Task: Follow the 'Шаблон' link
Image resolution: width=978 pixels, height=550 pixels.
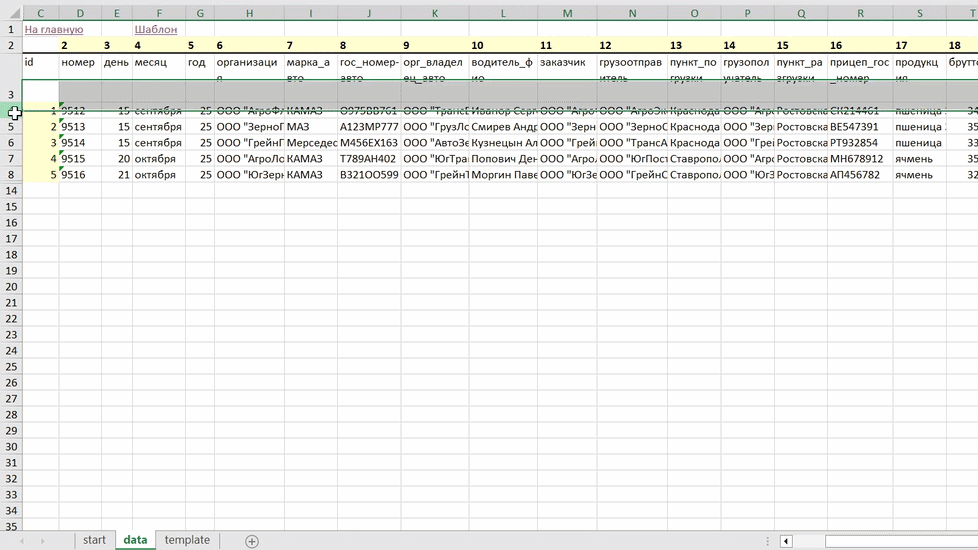Action: 156,29
